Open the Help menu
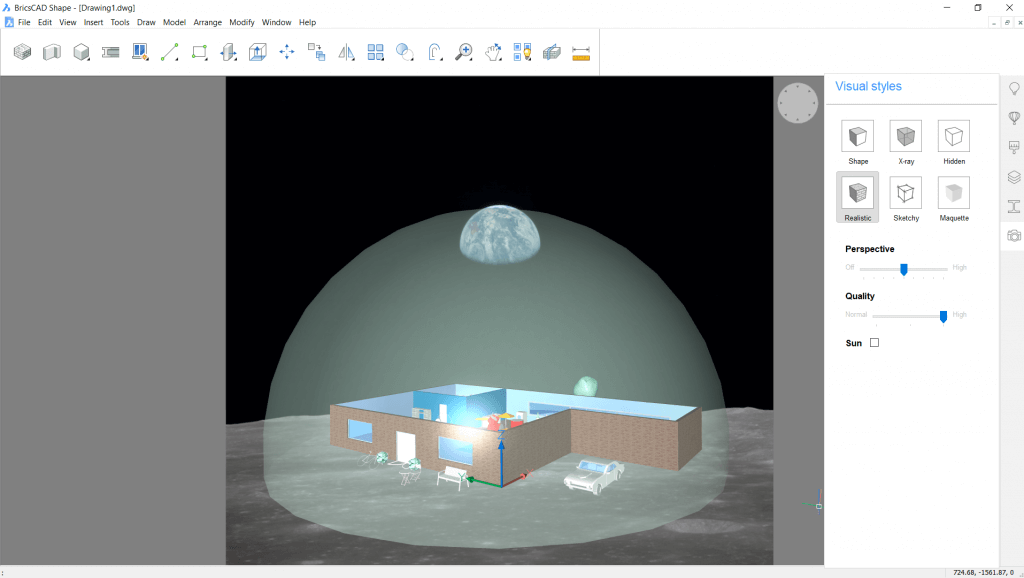 (x=308, y=22)
